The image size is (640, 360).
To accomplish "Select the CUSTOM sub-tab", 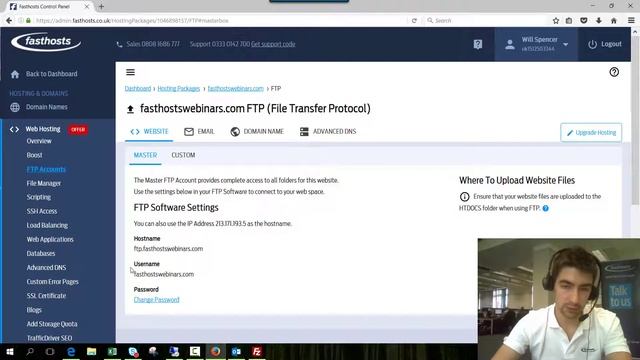I will point(183,155).
